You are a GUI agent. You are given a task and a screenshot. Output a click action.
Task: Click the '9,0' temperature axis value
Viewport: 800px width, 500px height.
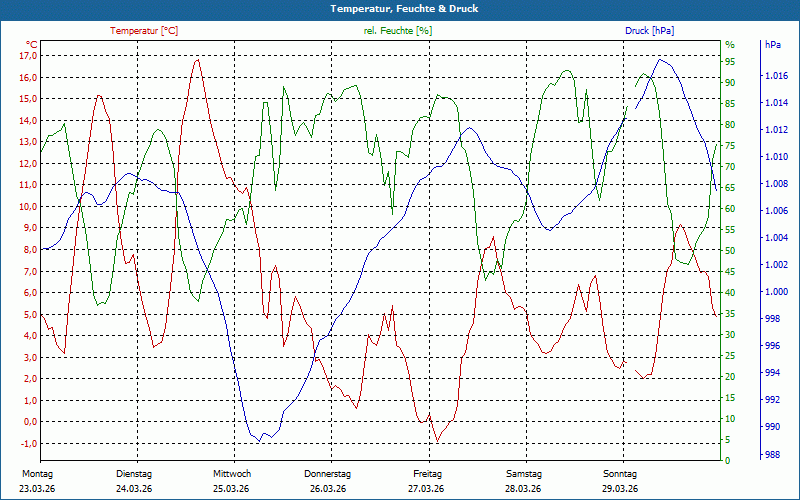pos(30,228)
